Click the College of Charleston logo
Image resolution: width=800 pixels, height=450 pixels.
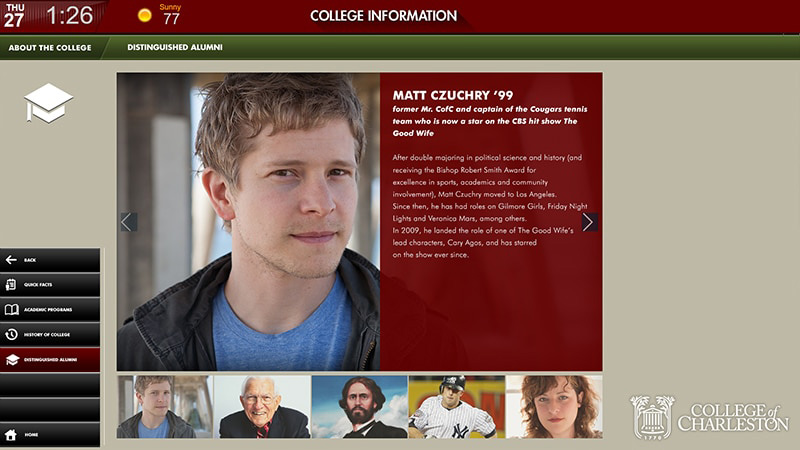(709, 417)
